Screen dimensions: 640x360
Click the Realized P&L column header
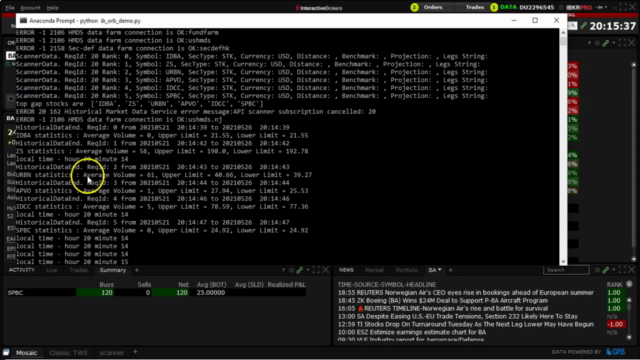click(287, 284)
